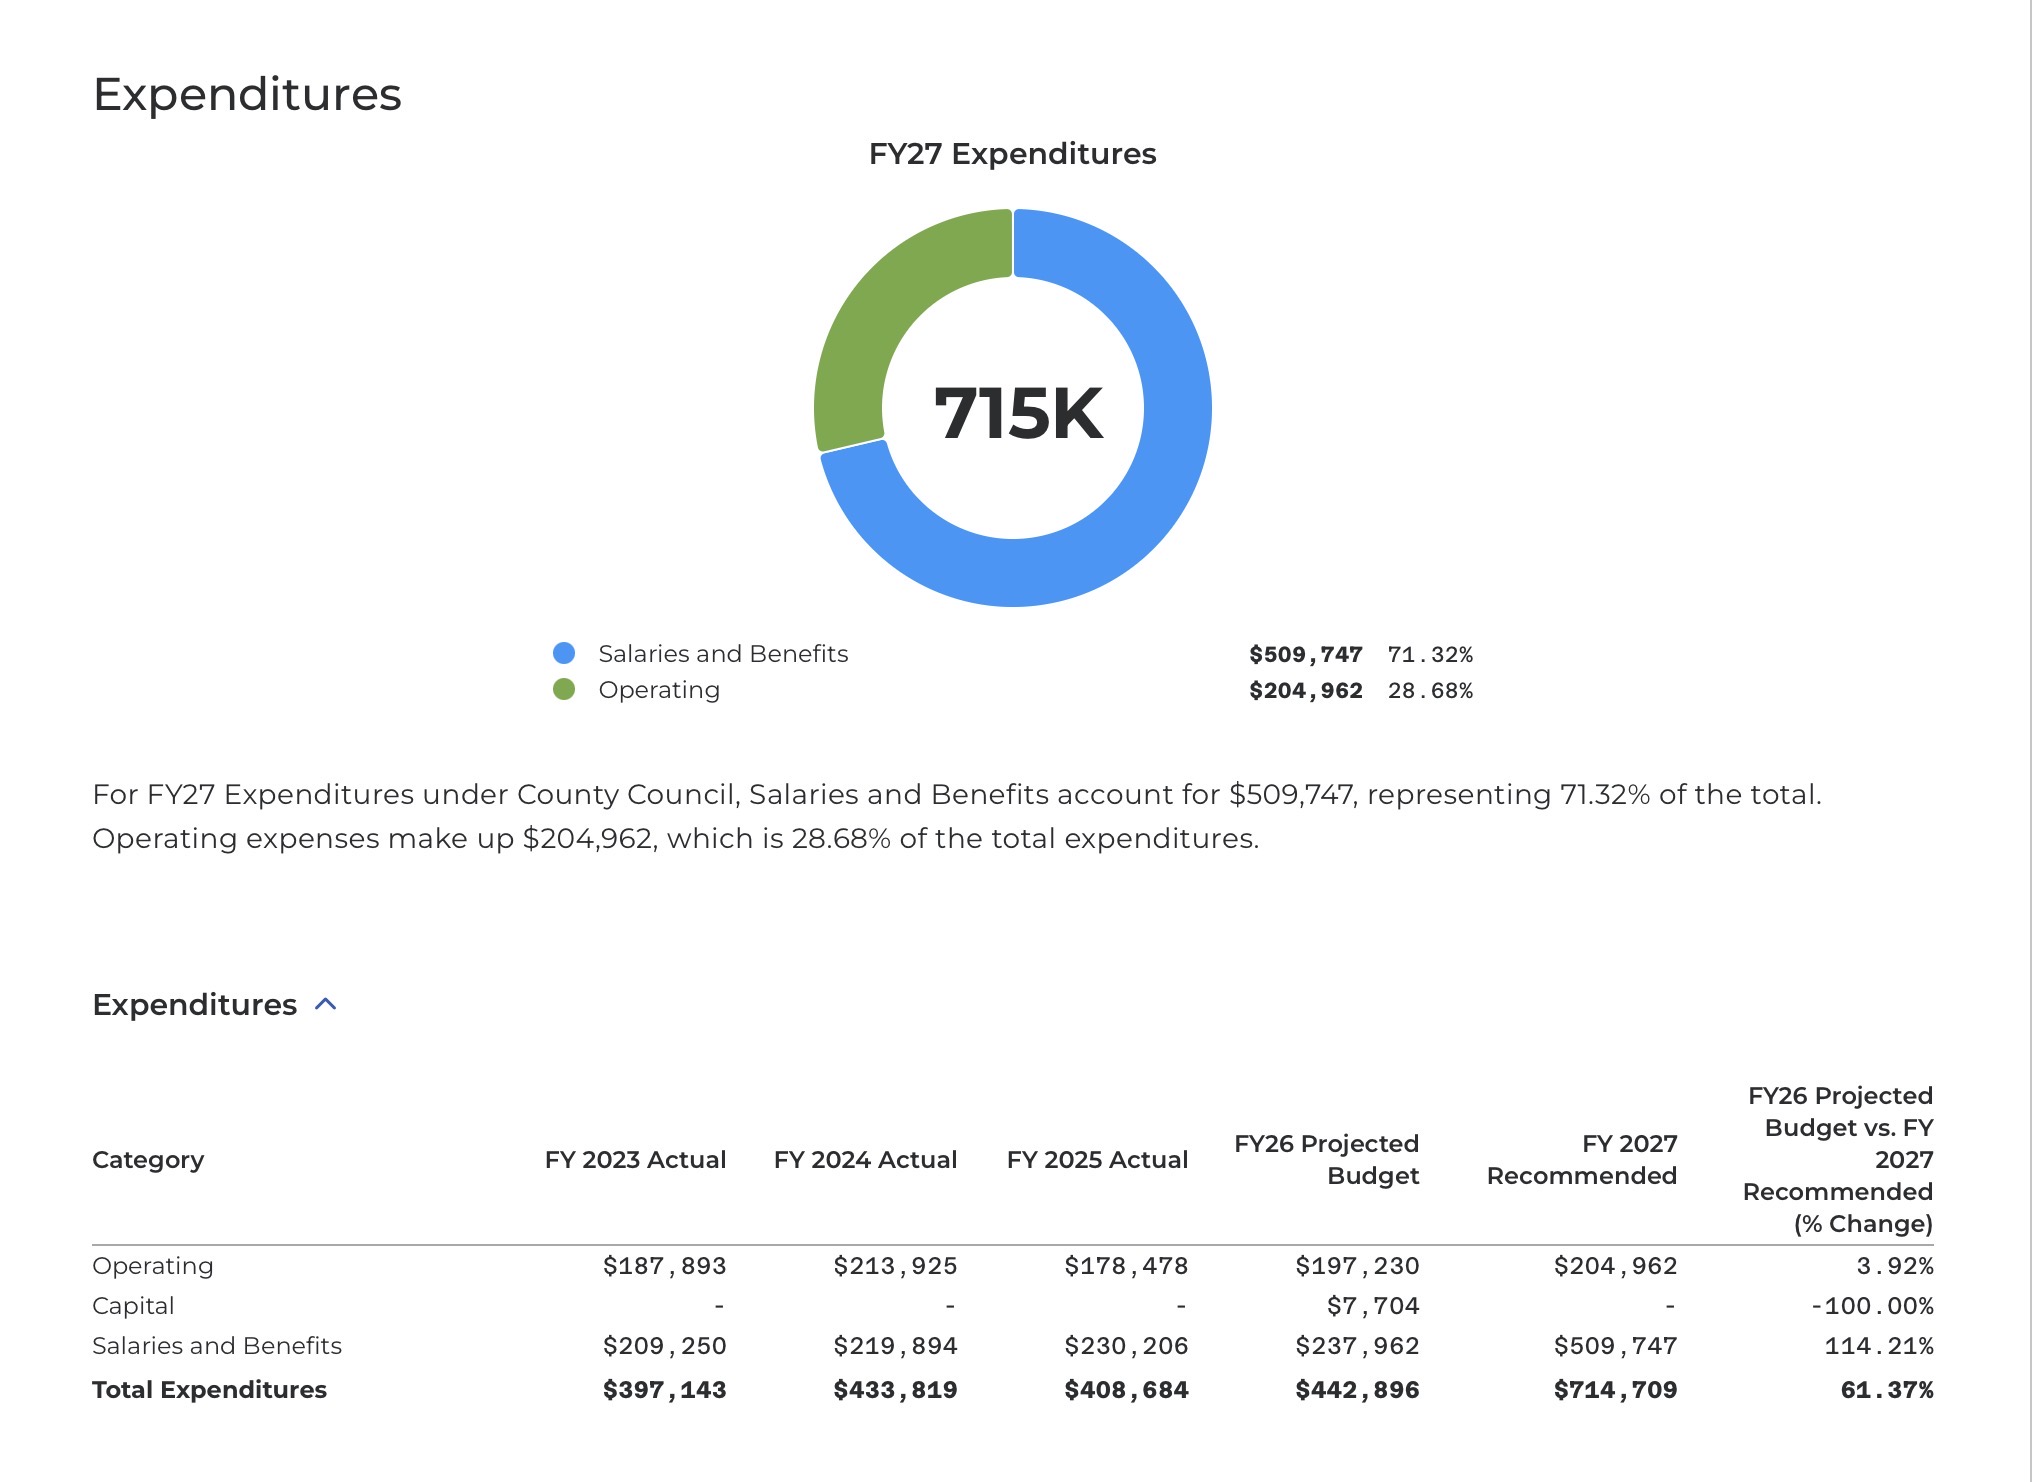Click the FY 2025 Actual column header
Screen dimensions: 2032x1482
pos(1097,1159)
